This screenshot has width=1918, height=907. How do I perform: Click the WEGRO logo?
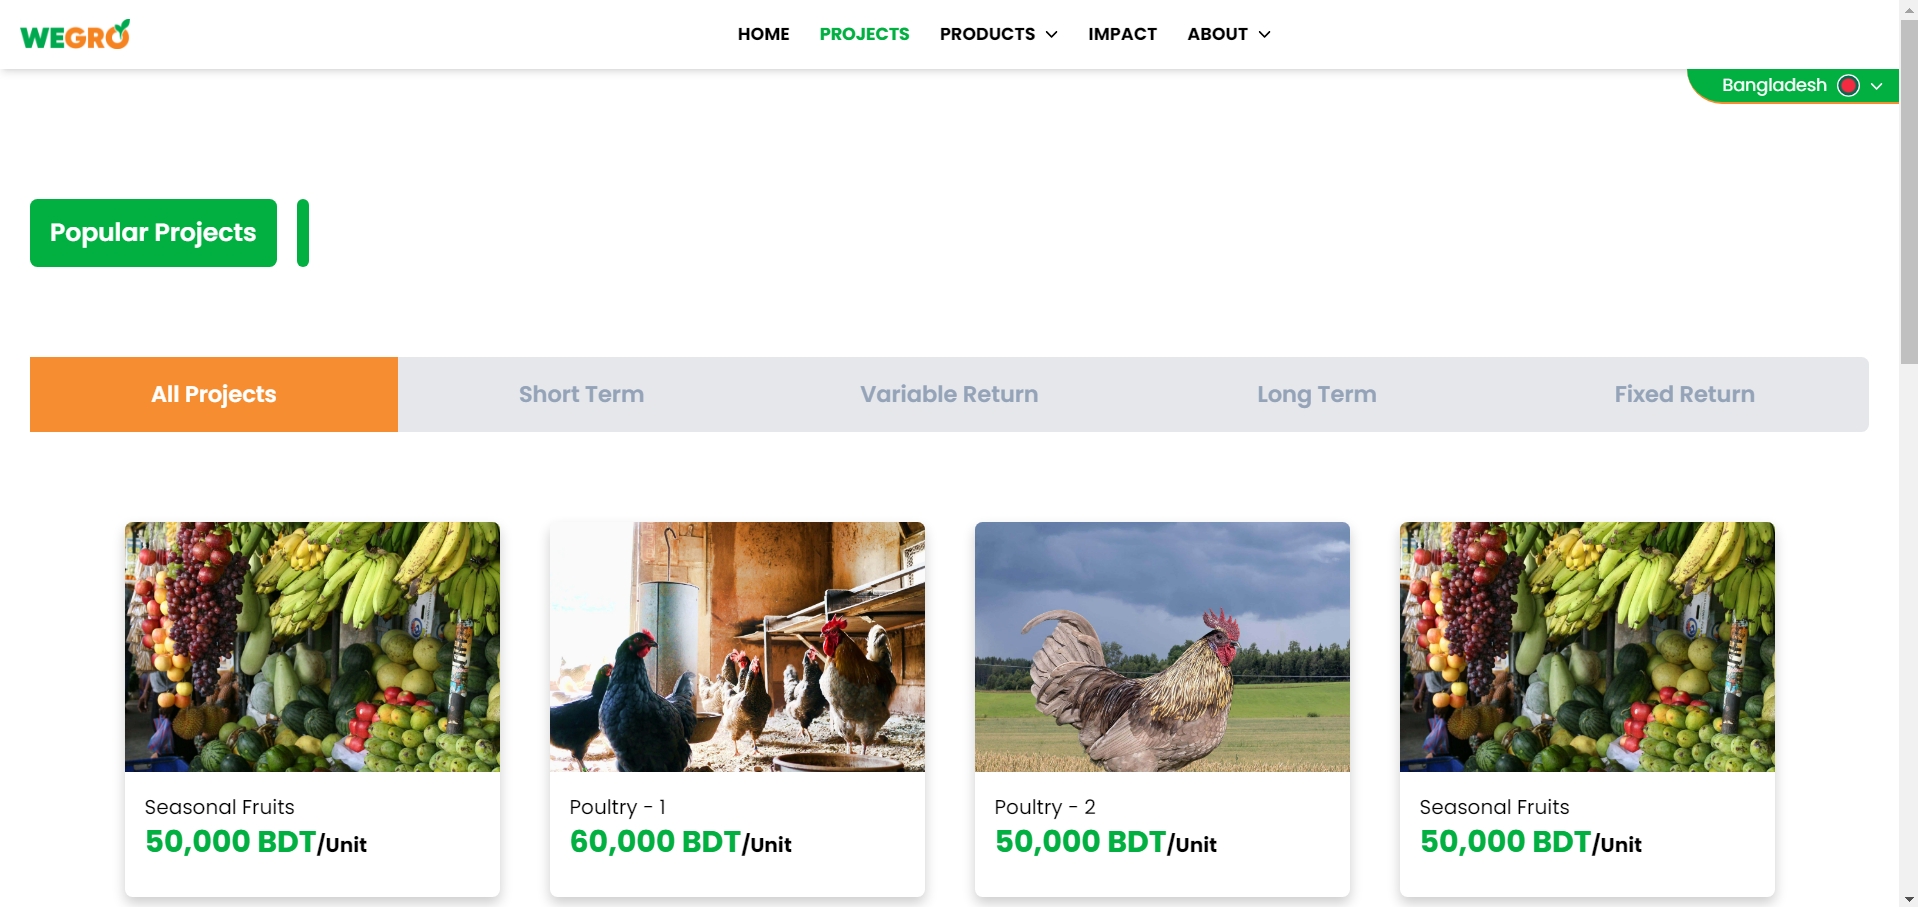75,34
